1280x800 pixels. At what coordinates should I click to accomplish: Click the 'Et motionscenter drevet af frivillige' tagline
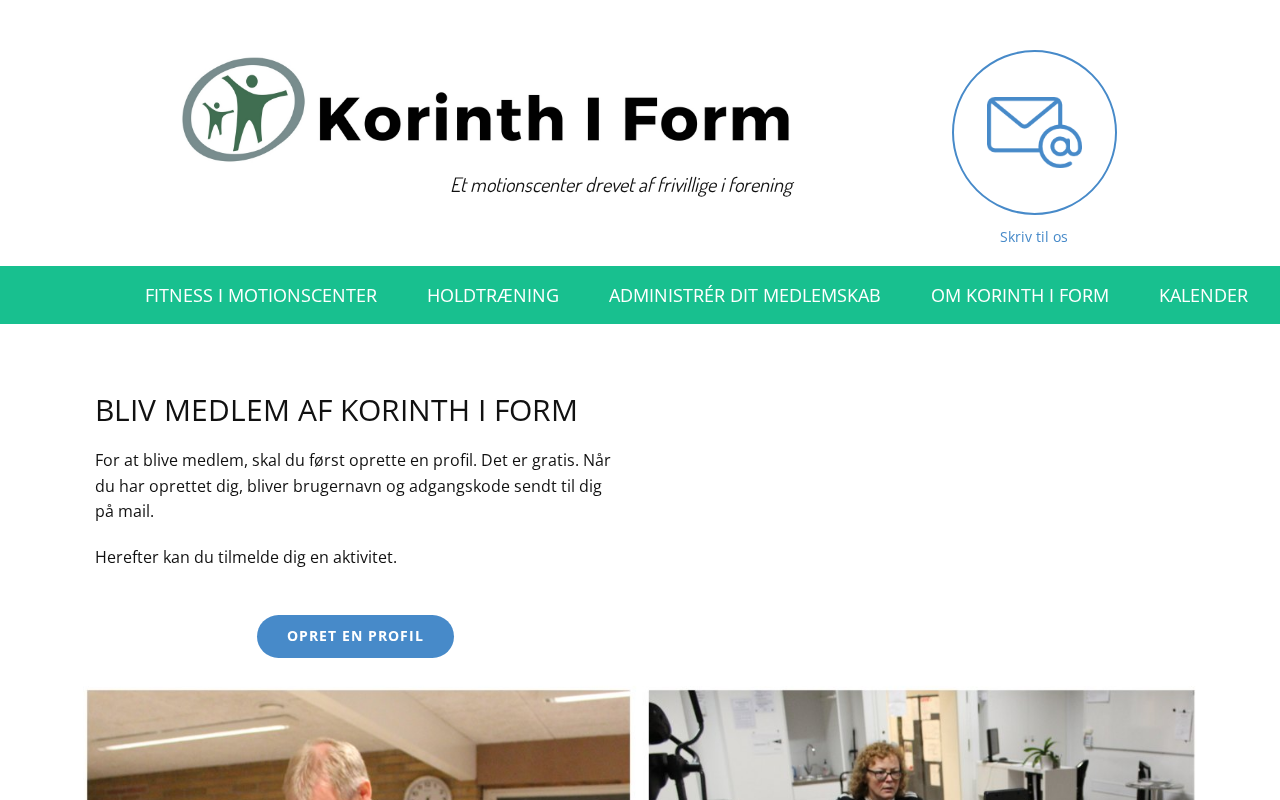point(621,185)
